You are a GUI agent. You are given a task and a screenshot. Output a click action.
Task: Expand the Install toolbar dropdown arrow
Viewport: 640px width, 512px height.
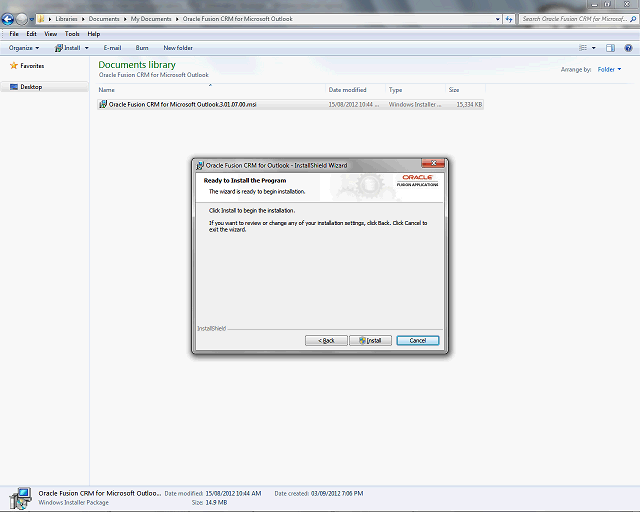(x=87, y=48)
